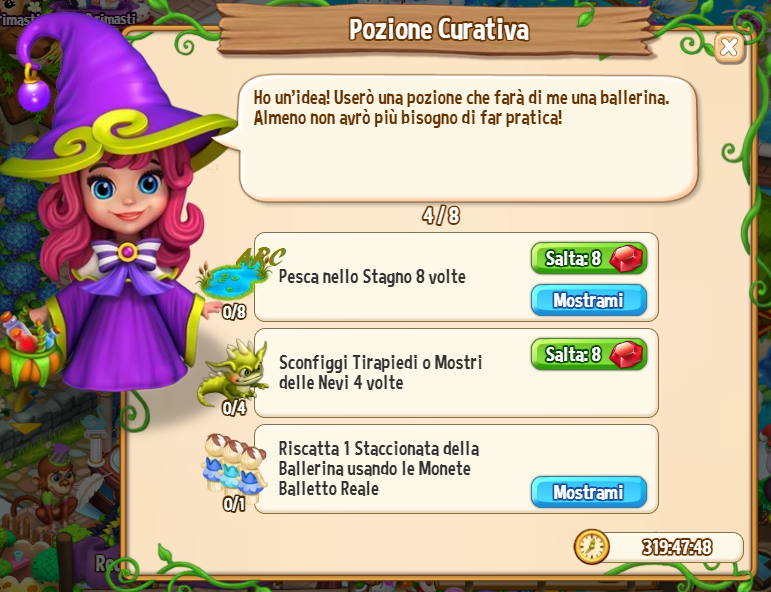Select the 'Pesca nello Stagno 8 volte' task row
This screenshot has height=592, width=771.
(x=456, y=277)
